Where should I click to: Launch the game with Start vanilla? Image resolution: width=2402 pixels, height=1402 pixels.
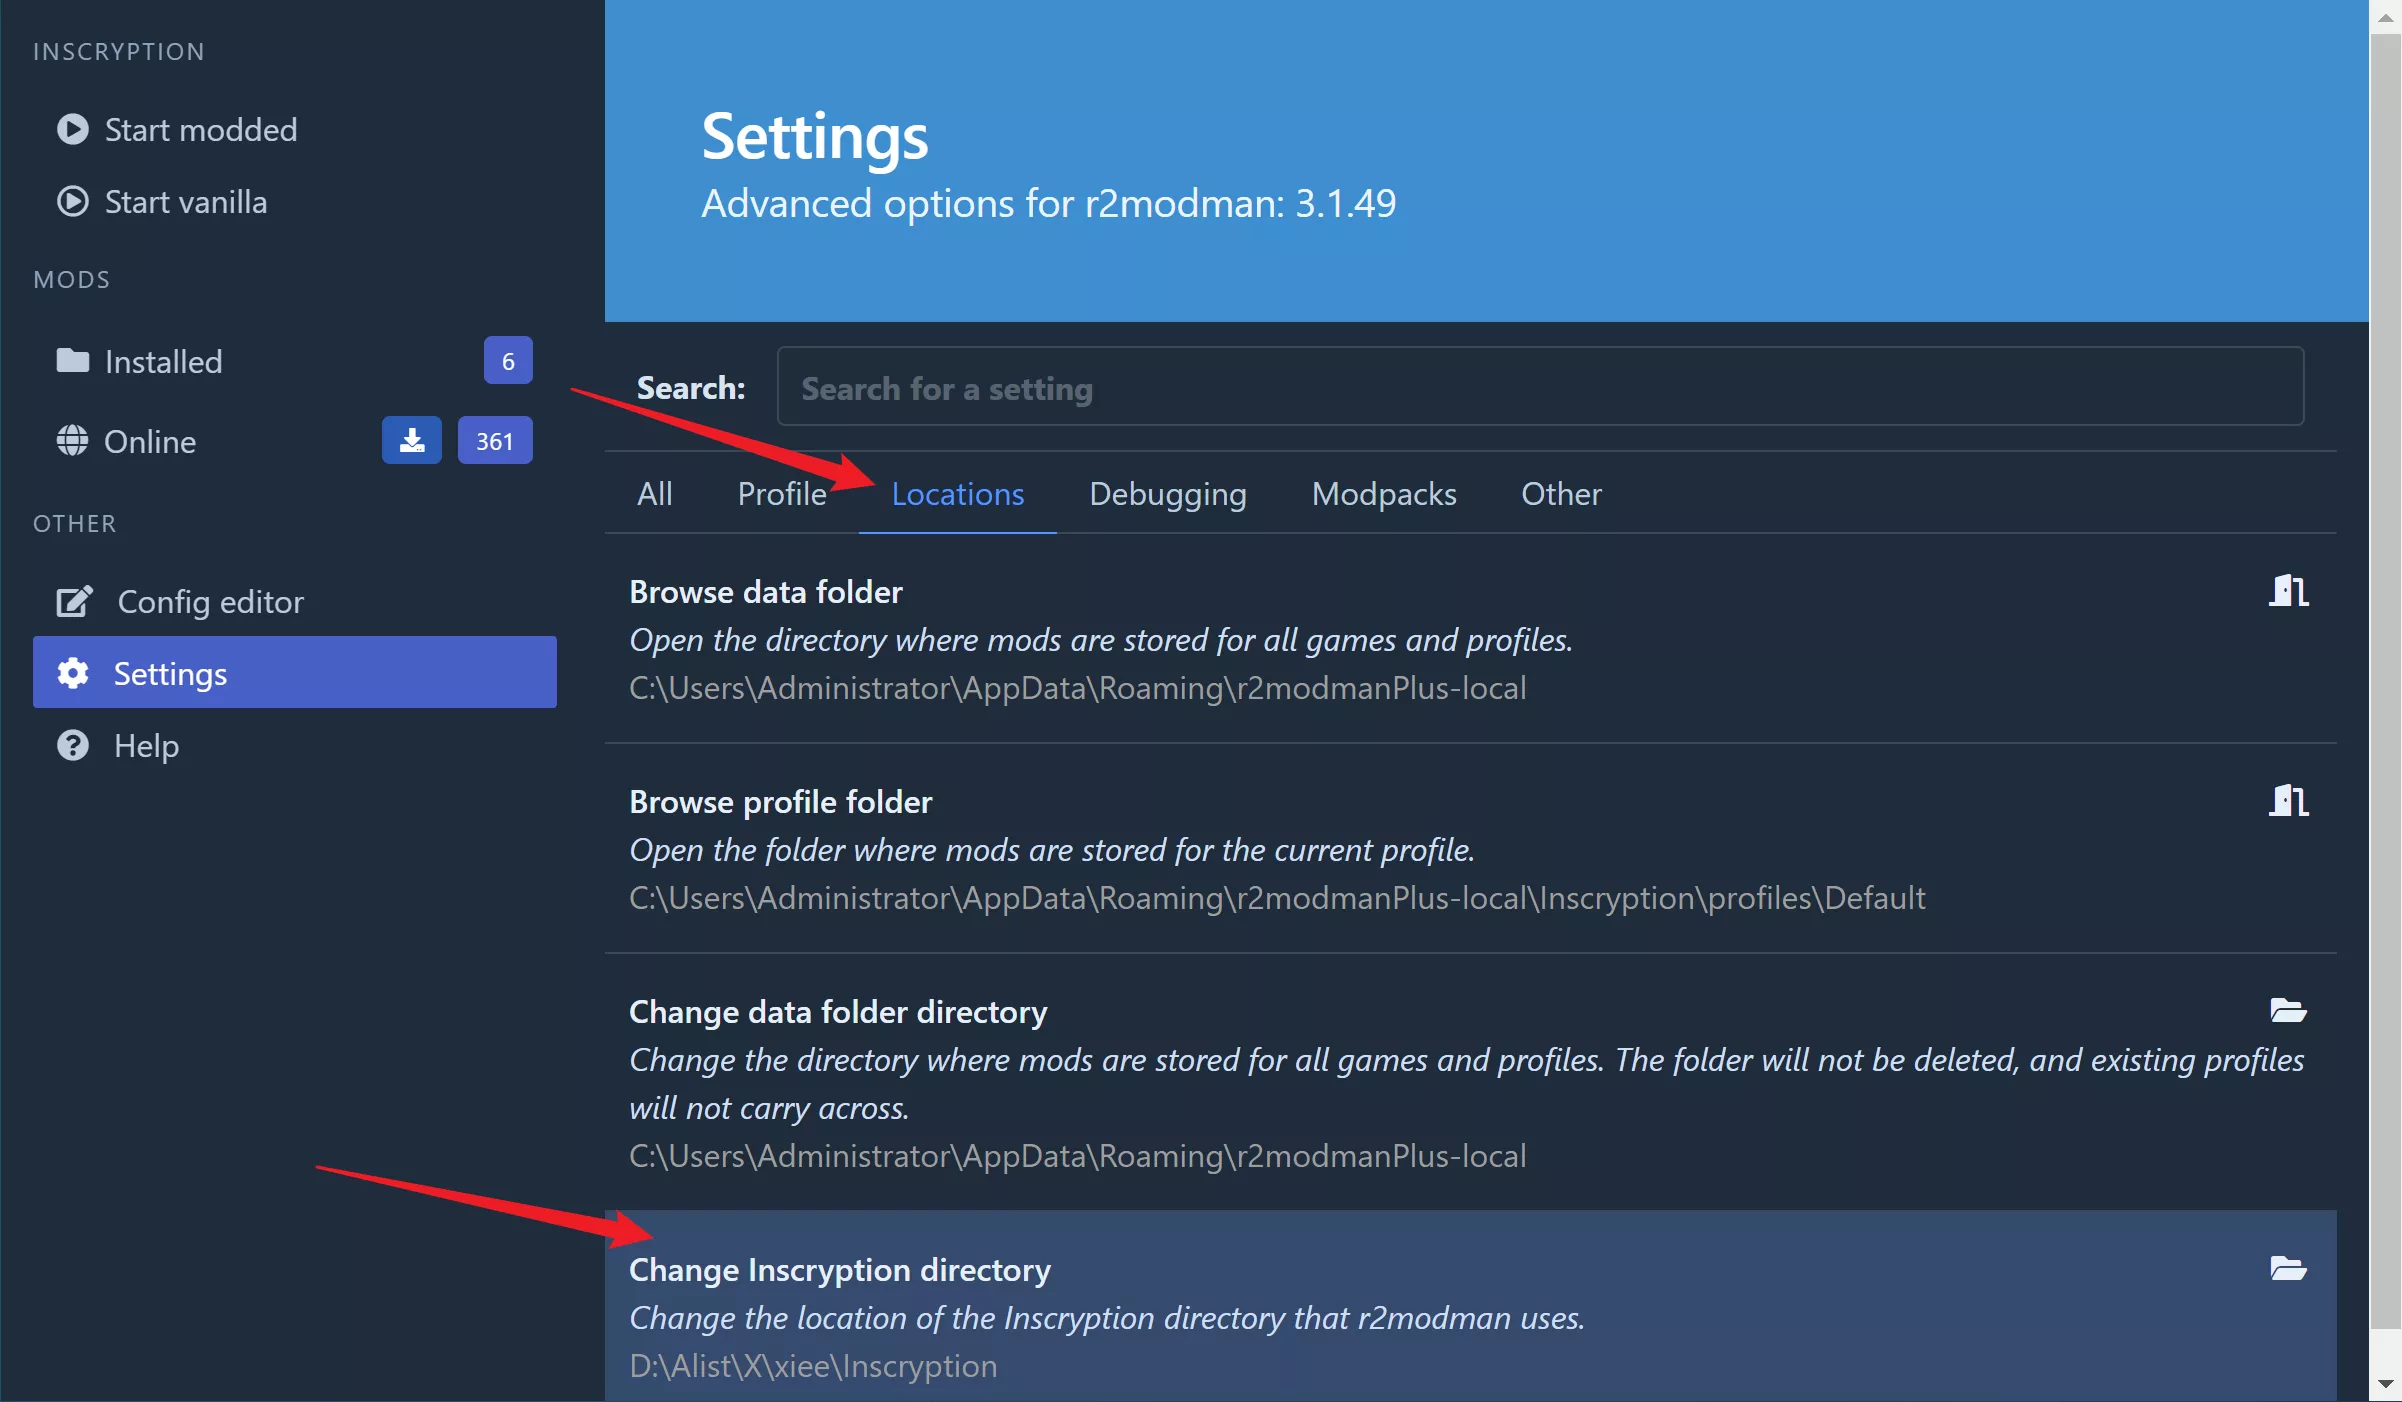pyautogui.click(x=185, y=201)
